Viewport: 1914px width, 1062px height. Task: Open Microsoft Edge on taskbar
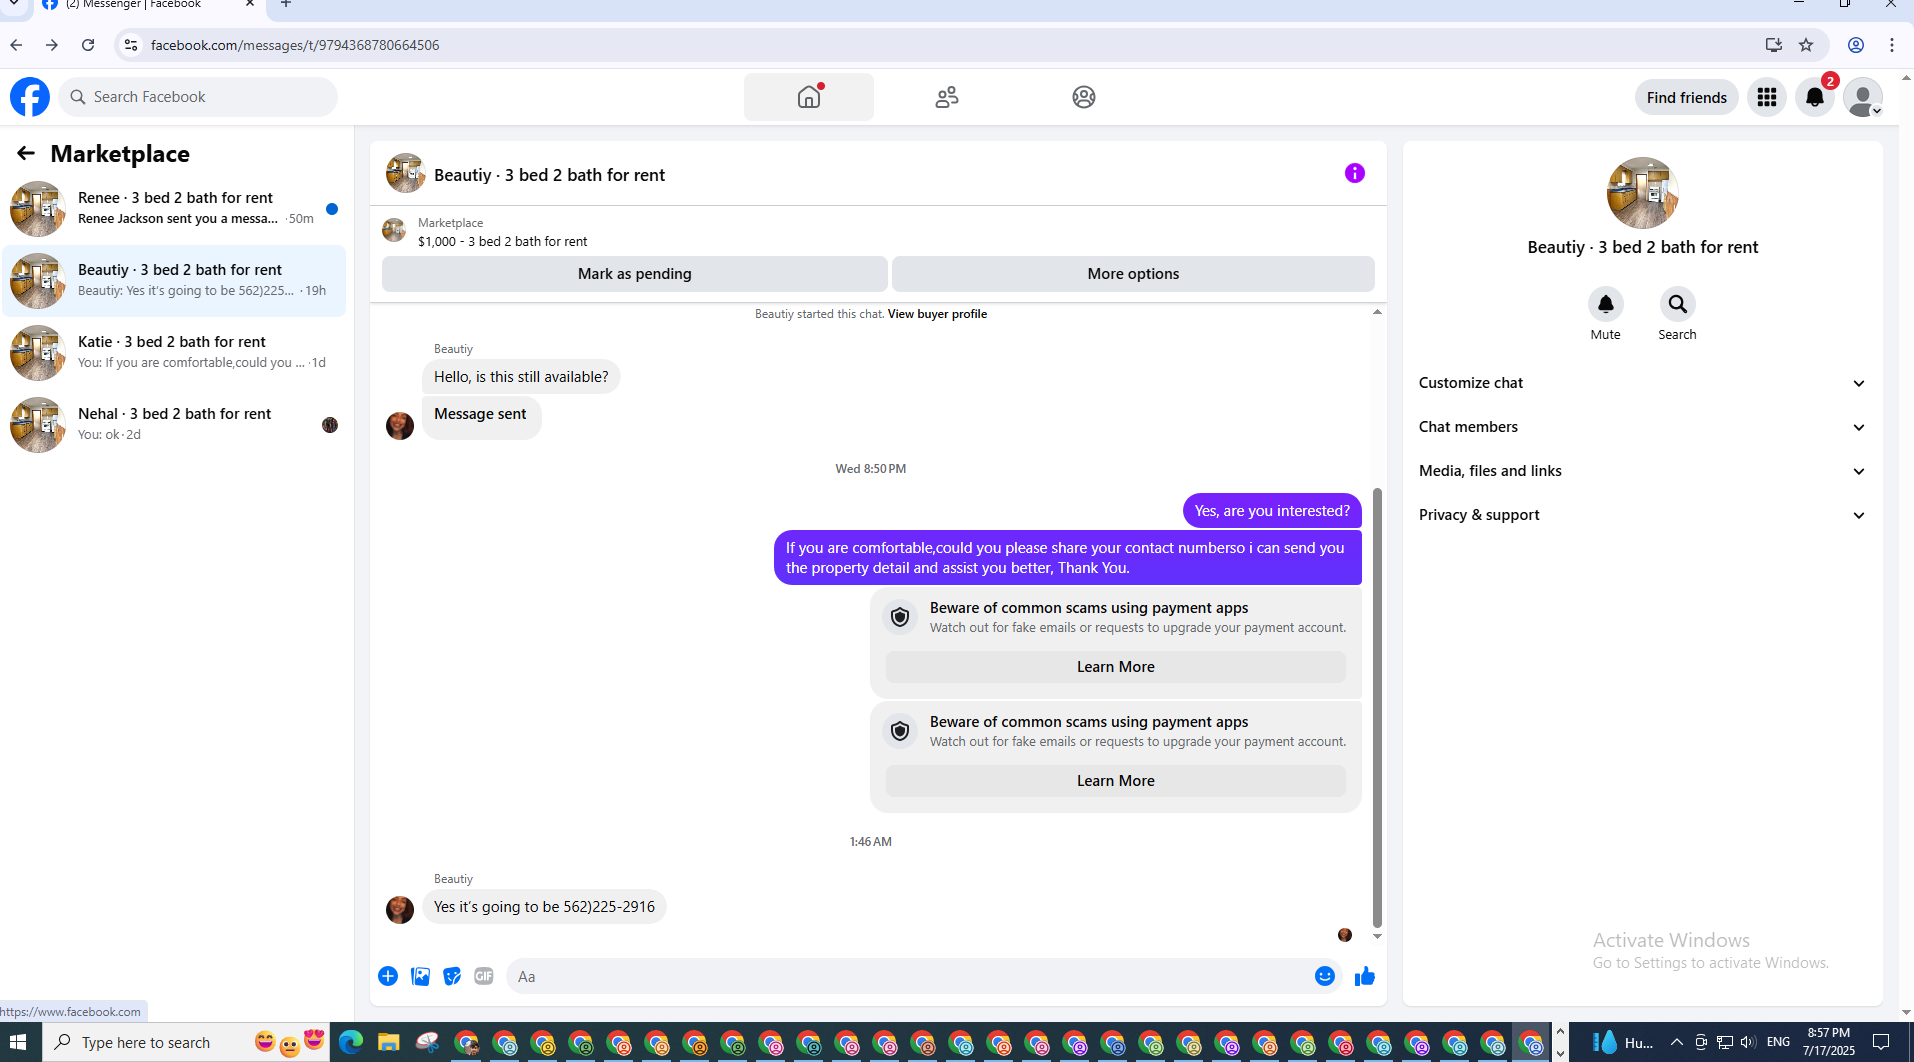(x=351, y=1043)
